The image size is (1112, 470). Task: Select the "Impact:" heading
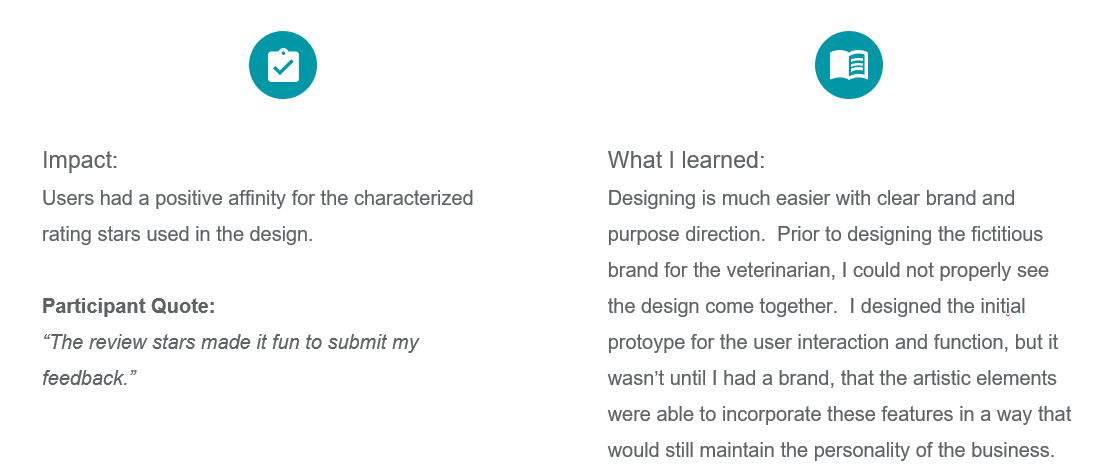click(80, 160)
